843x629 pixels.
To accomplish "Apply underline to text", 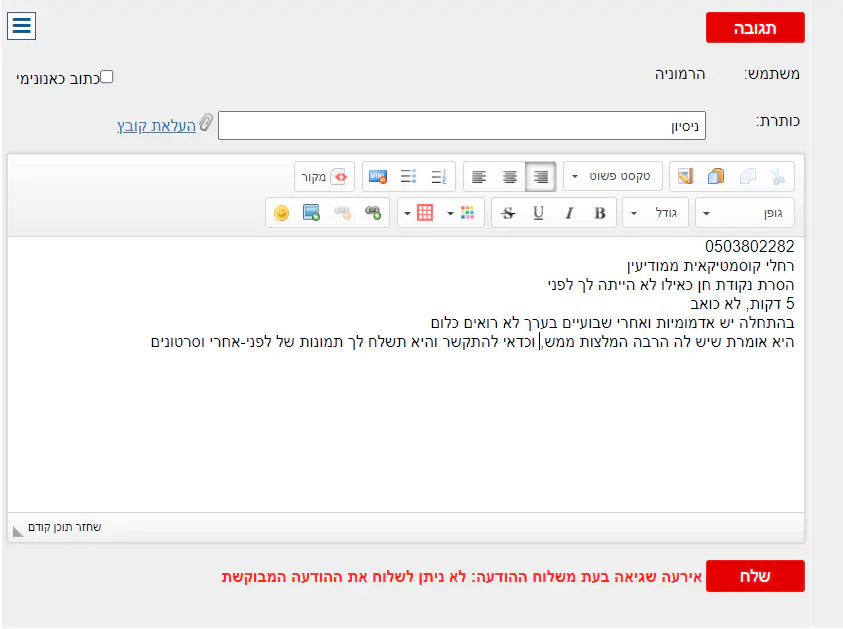I will [539, 213].
